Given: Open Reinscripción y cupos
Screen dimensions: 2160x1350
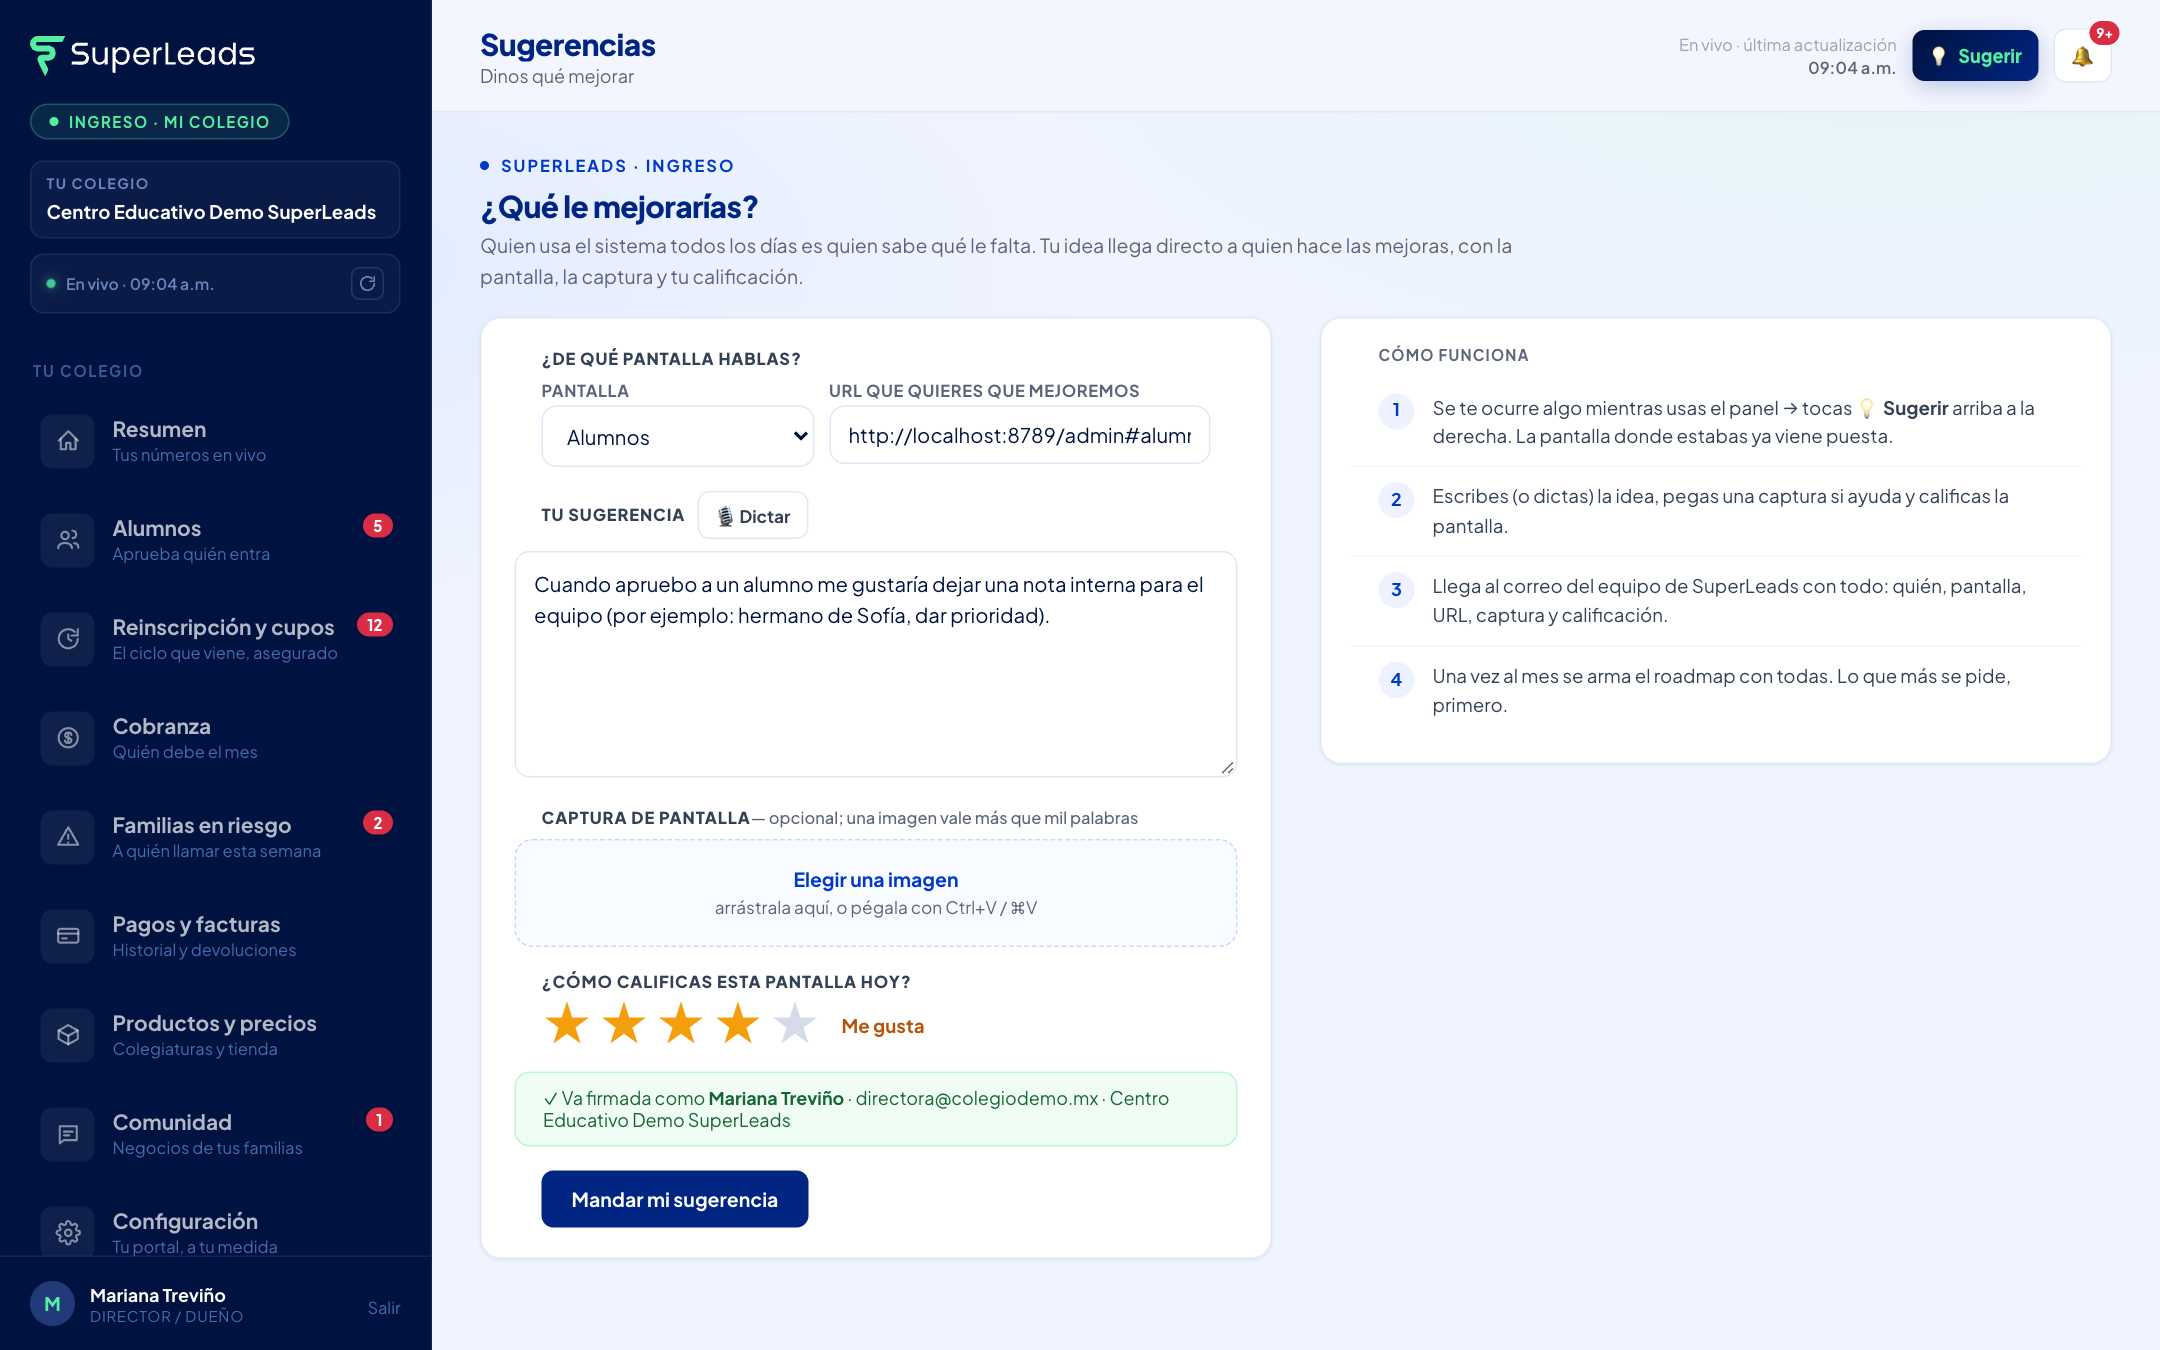Looking at the screenshot, I should 216,639.
